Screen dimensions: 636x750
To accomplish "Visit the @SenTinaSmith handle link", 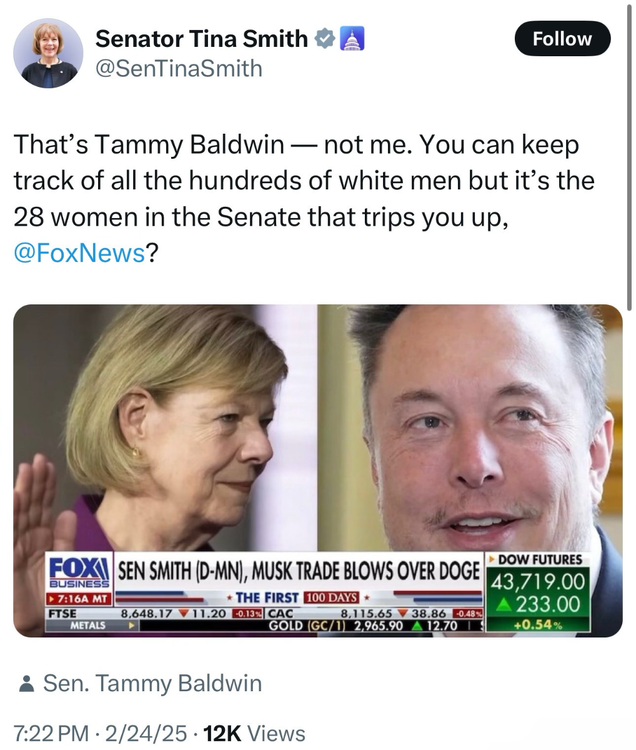I will click(x=178, y=68).
